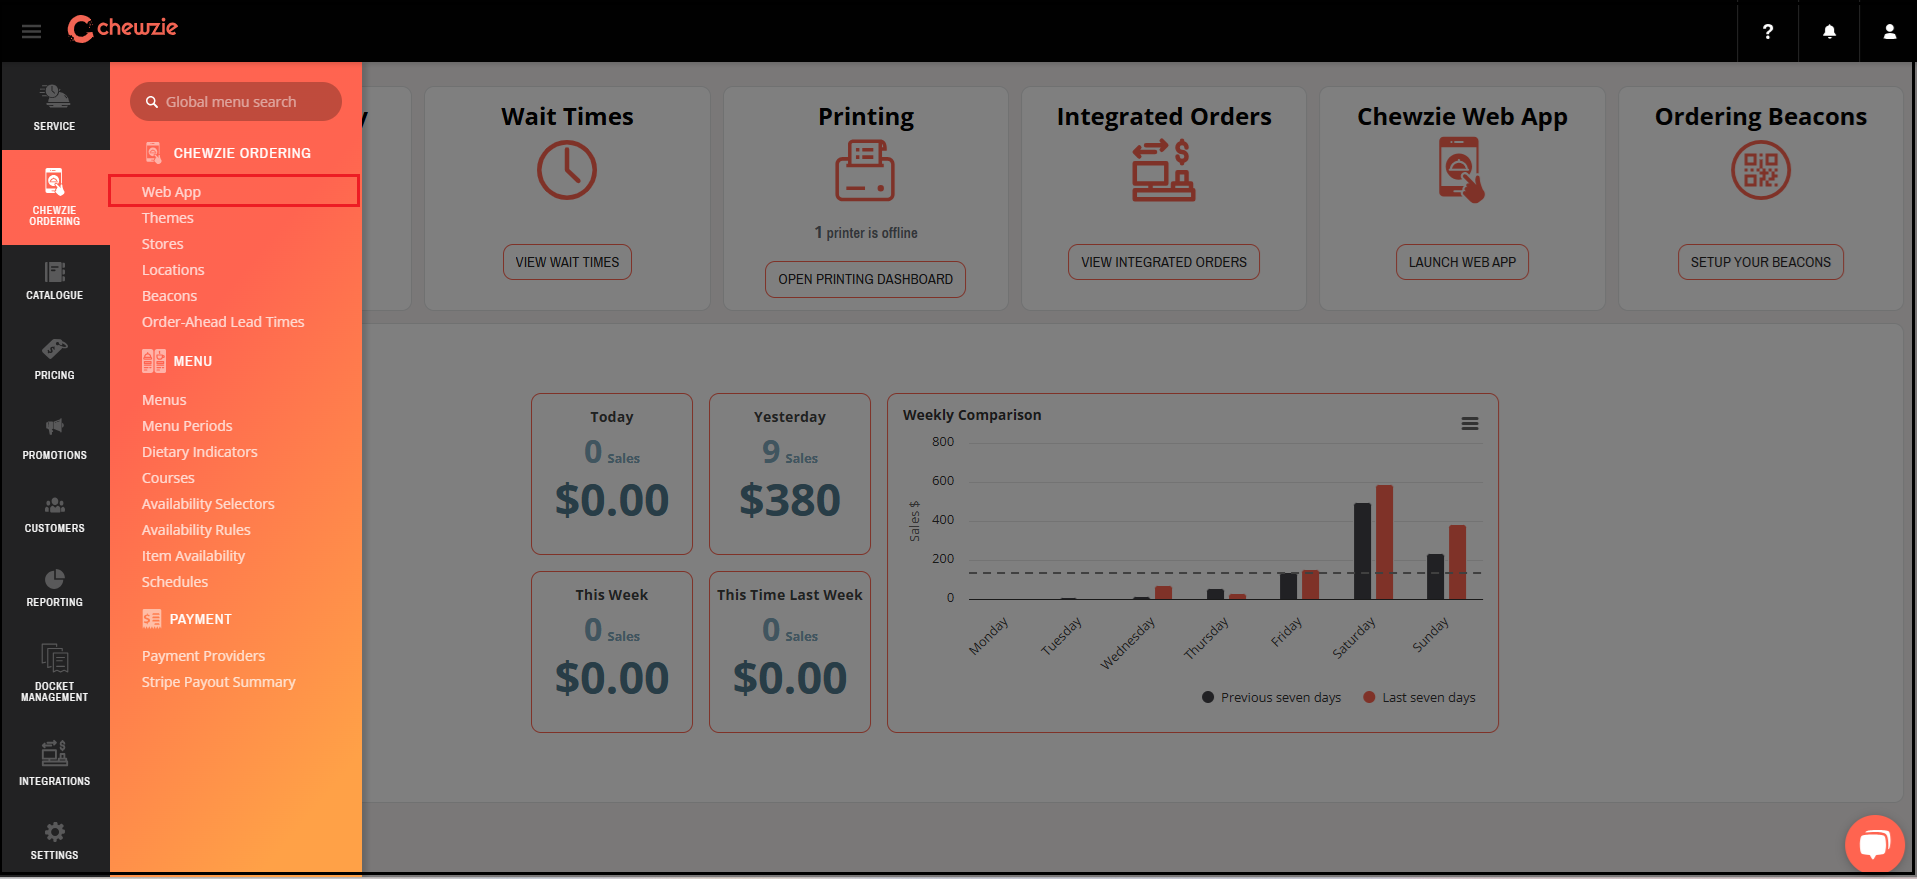Click the Wait Times clock icon
The width and height of the screenshot is (1919, 879).
click(567, 170)
